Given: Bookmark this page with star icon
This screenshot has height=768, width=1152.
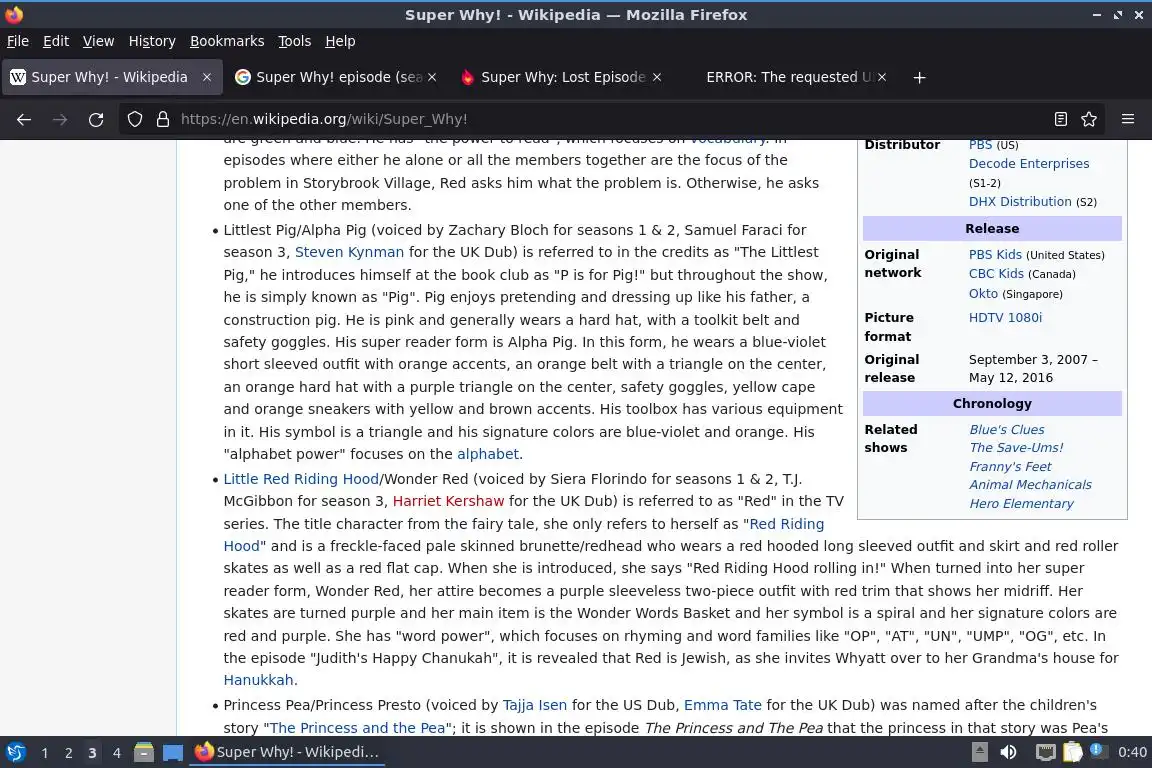Looking at the screenshot, I should 1089,119.
